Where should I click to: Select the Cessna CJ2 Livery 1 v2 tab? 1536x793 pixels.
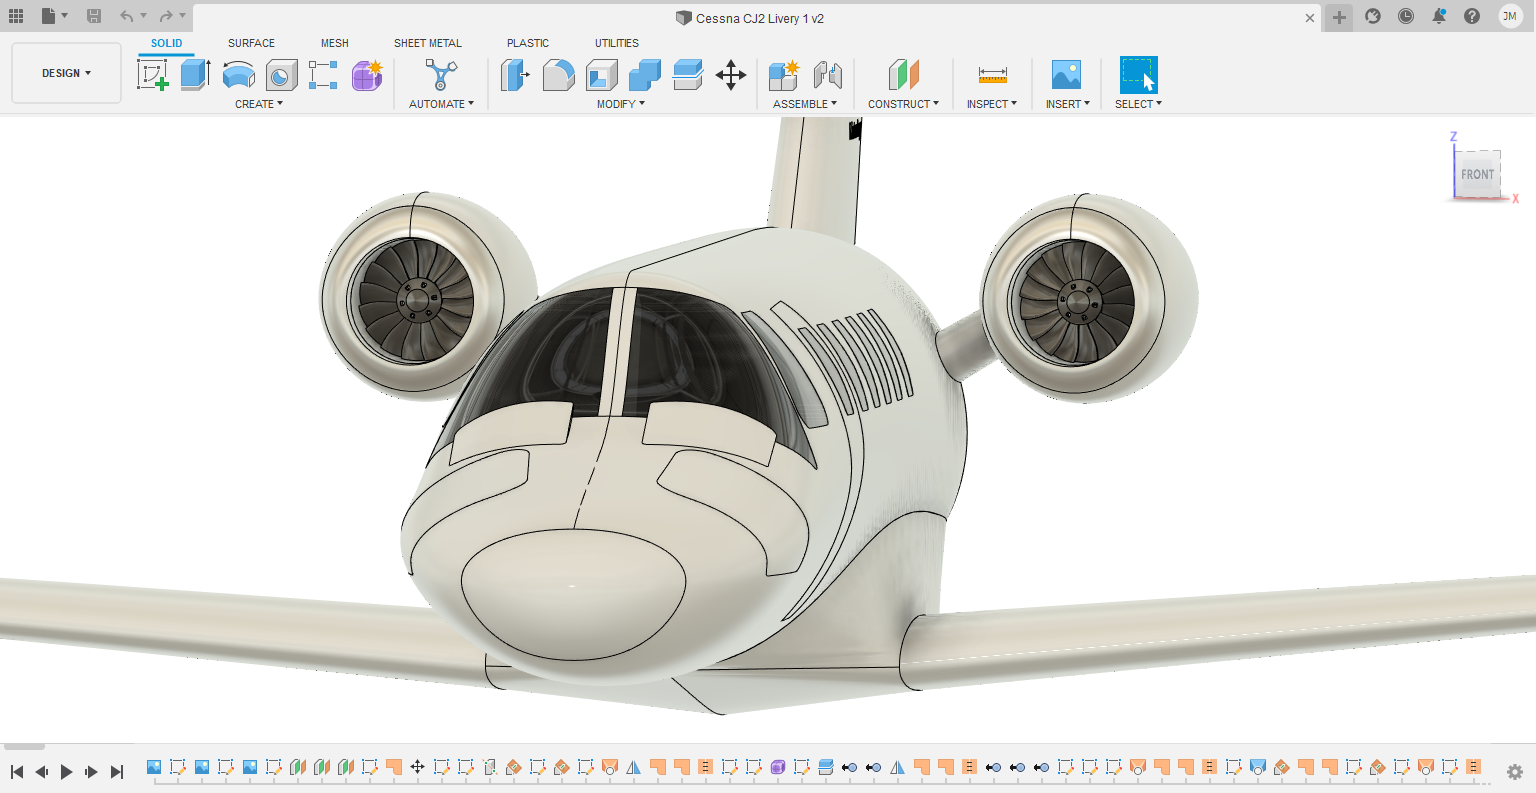(750, 18)
